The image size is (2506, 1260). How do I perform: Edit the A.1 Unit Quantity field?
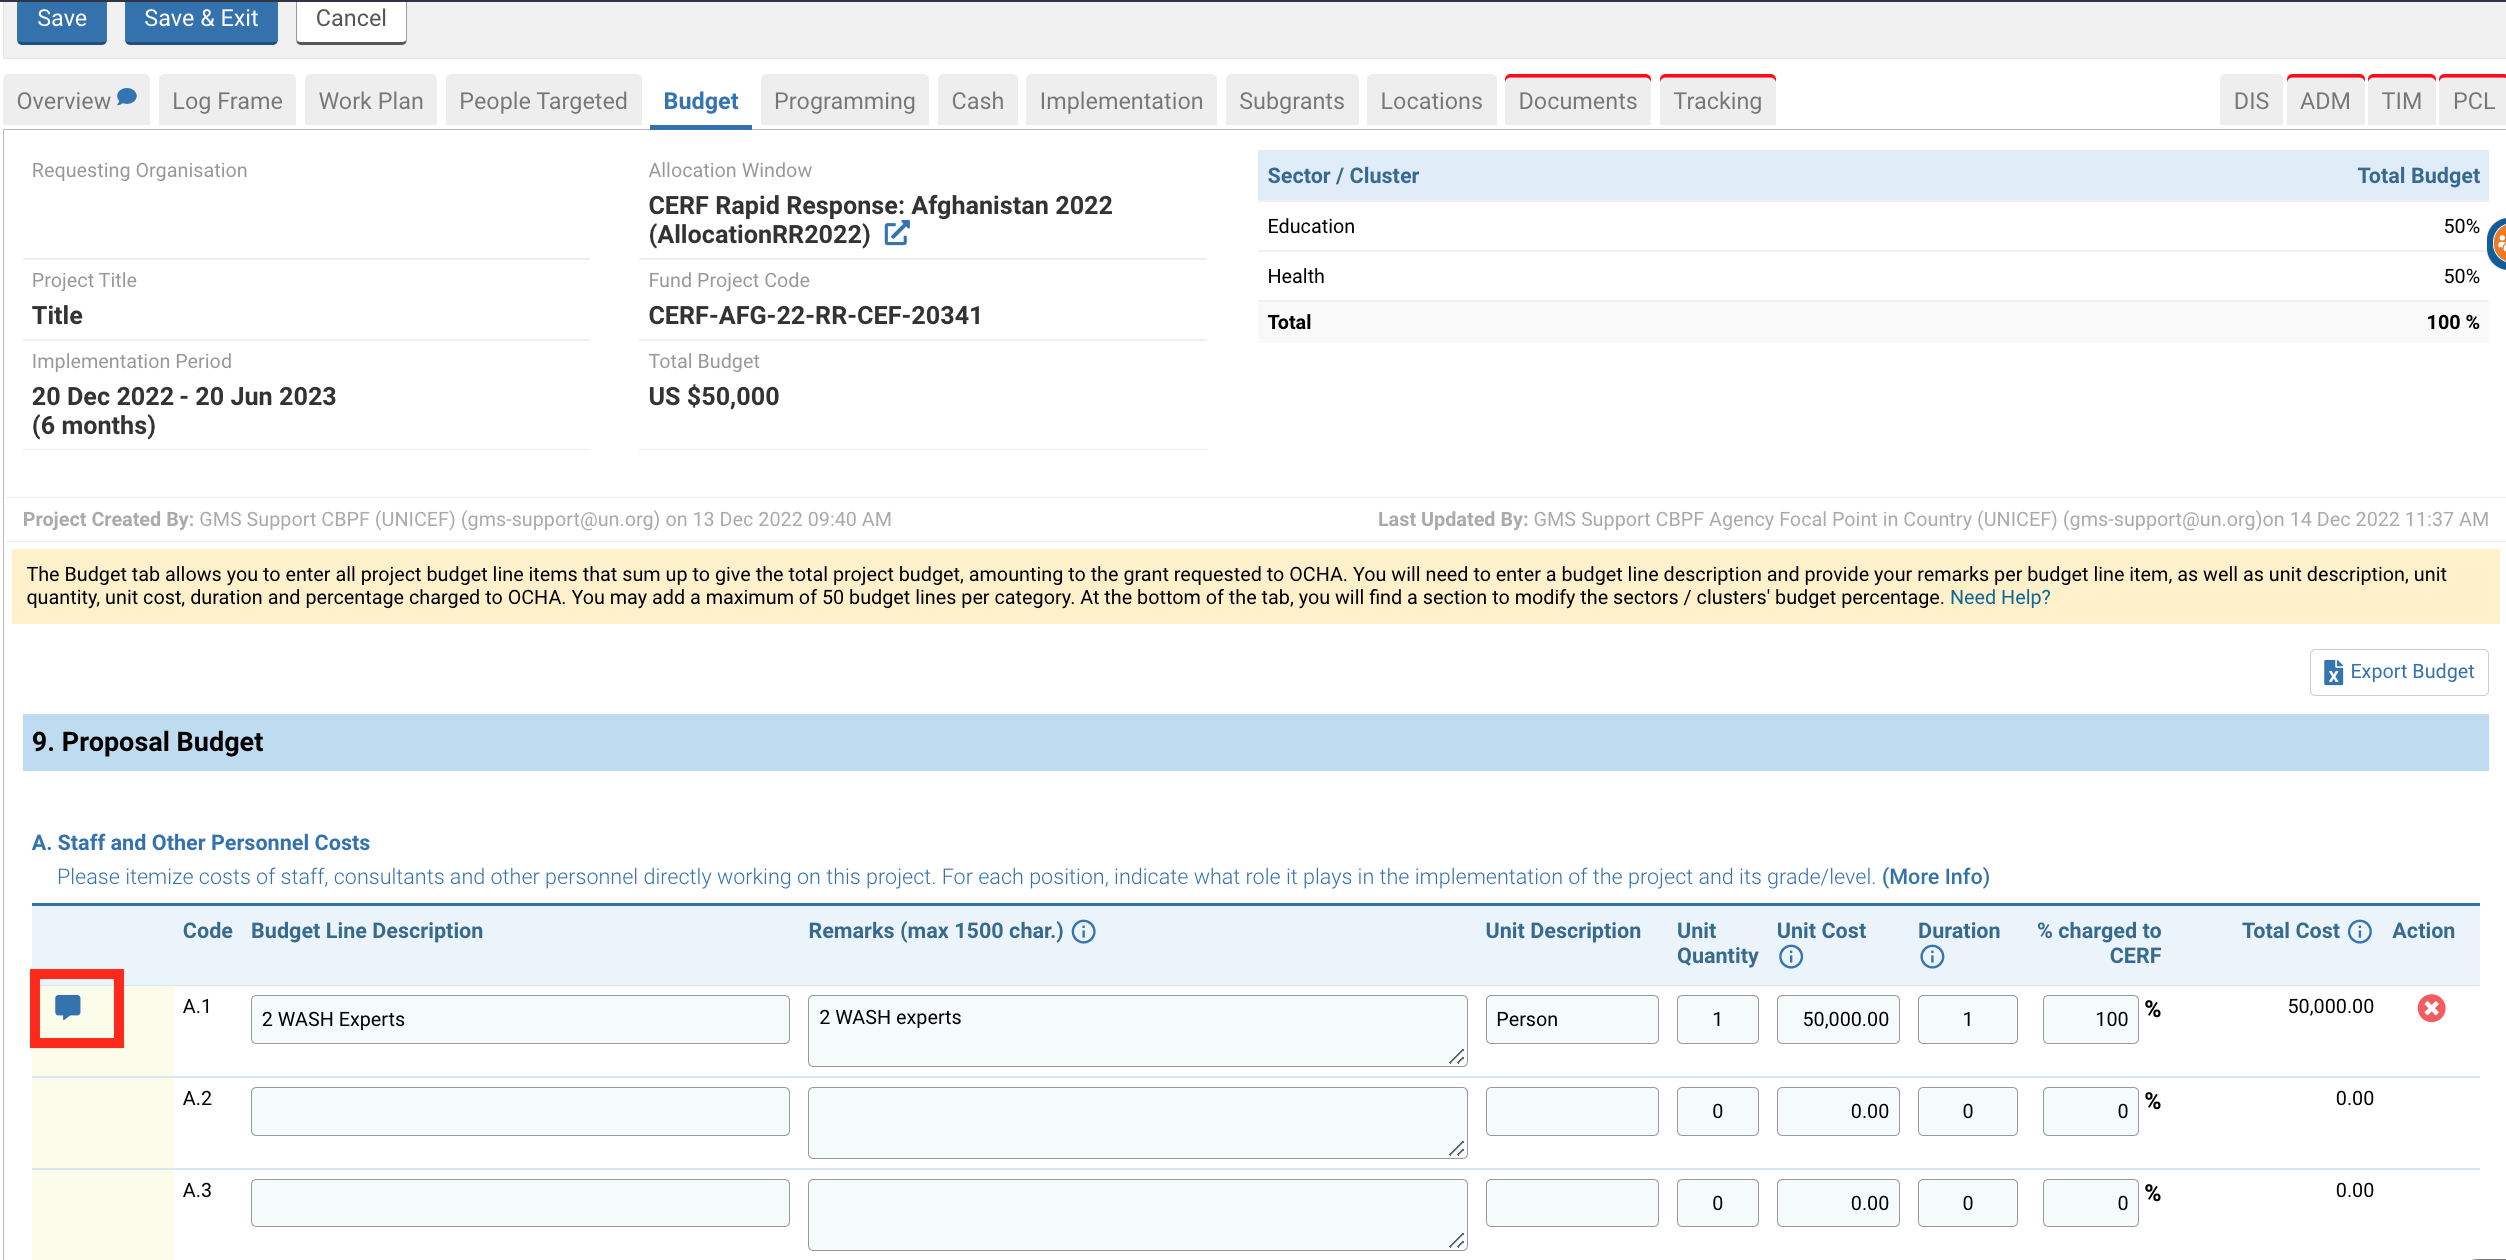pyautogui.click(x=1717, y=1019)
